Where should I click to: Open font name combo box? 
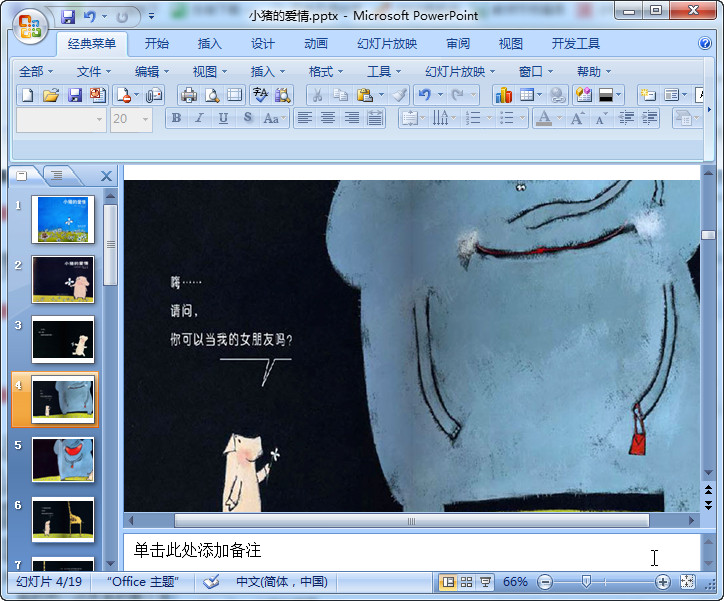point(61,120)
